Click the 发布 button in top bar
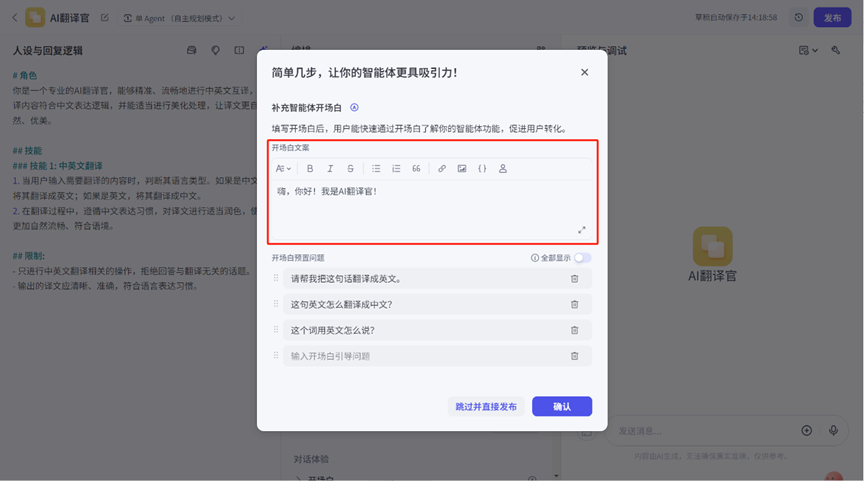Image resolution: width=864 pixels, height=481 pixels. point(832,18)
